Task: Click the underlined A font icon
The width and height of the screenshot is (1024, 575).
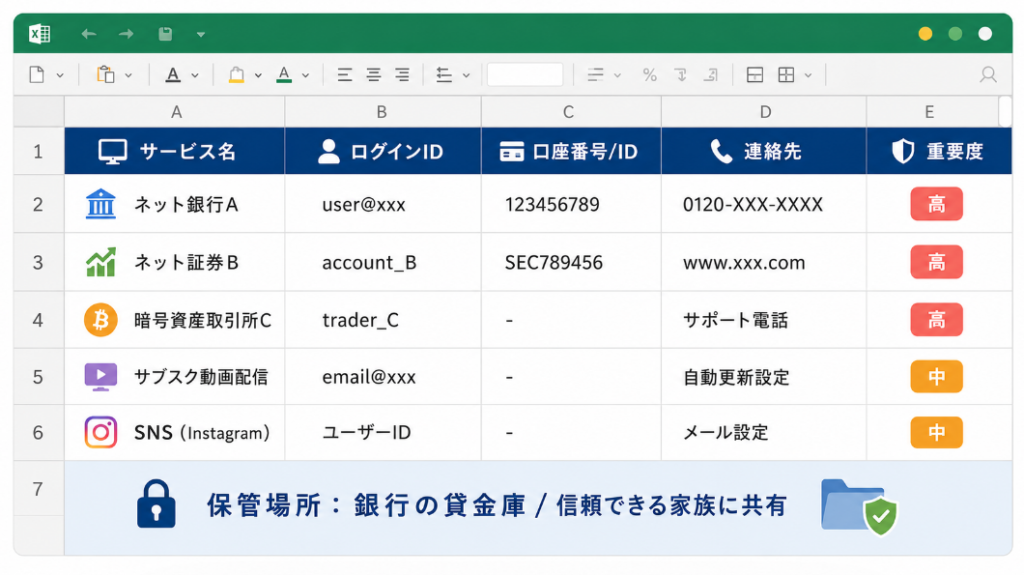Action: coord(173,75)
